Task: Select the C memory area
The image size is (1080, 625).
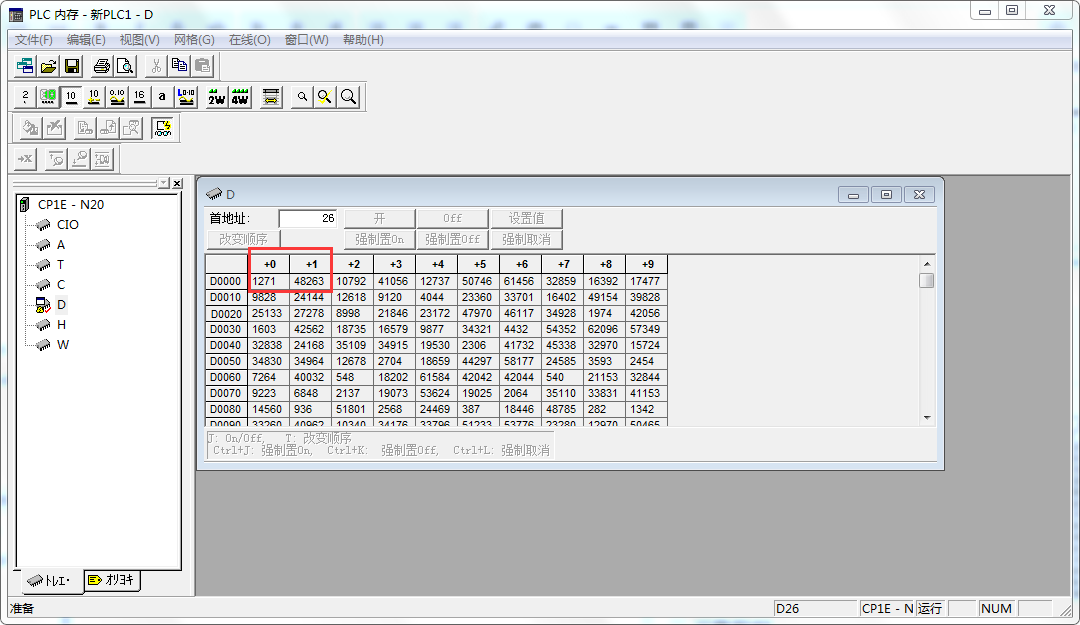Action: pos(61,285)
